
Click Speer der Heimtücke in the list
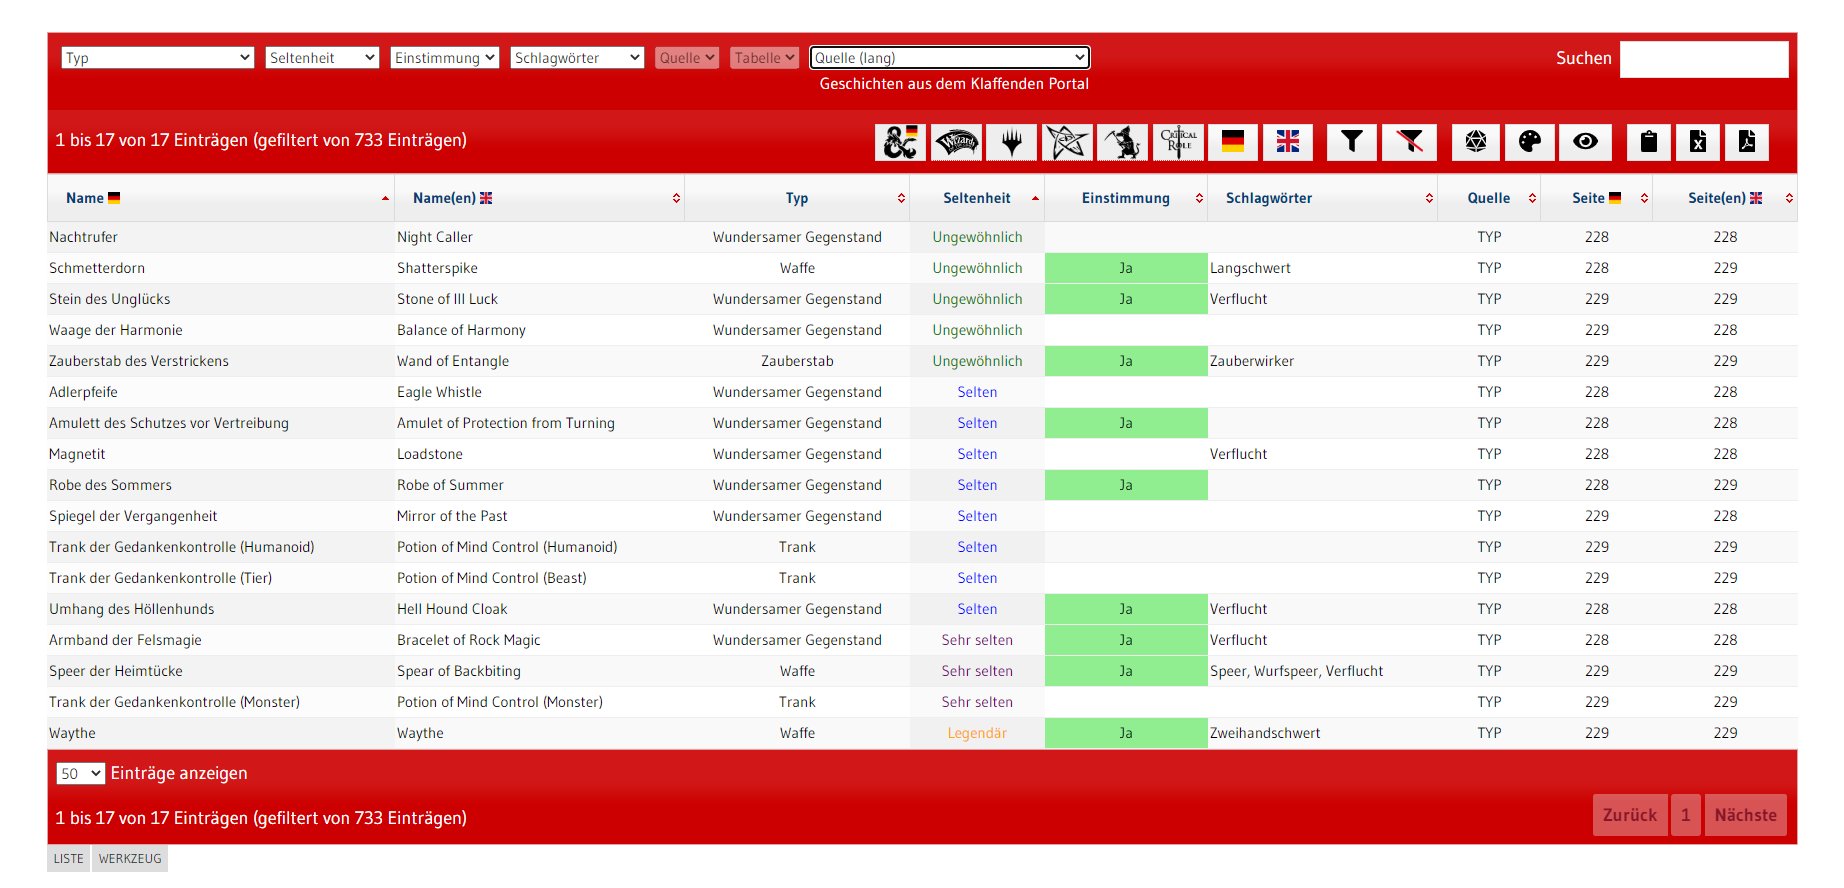pyautogui.click(x=116, y=671)
